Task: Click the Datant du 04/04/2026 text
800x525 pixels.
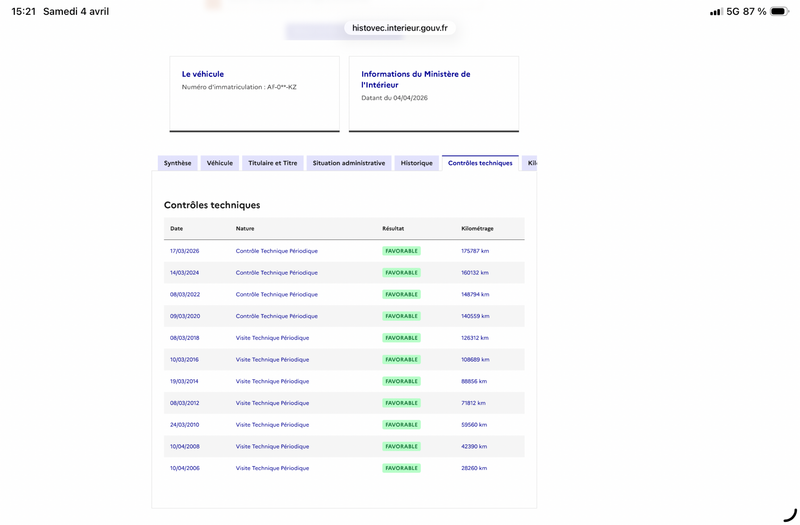Action: [x=394, y=98]
